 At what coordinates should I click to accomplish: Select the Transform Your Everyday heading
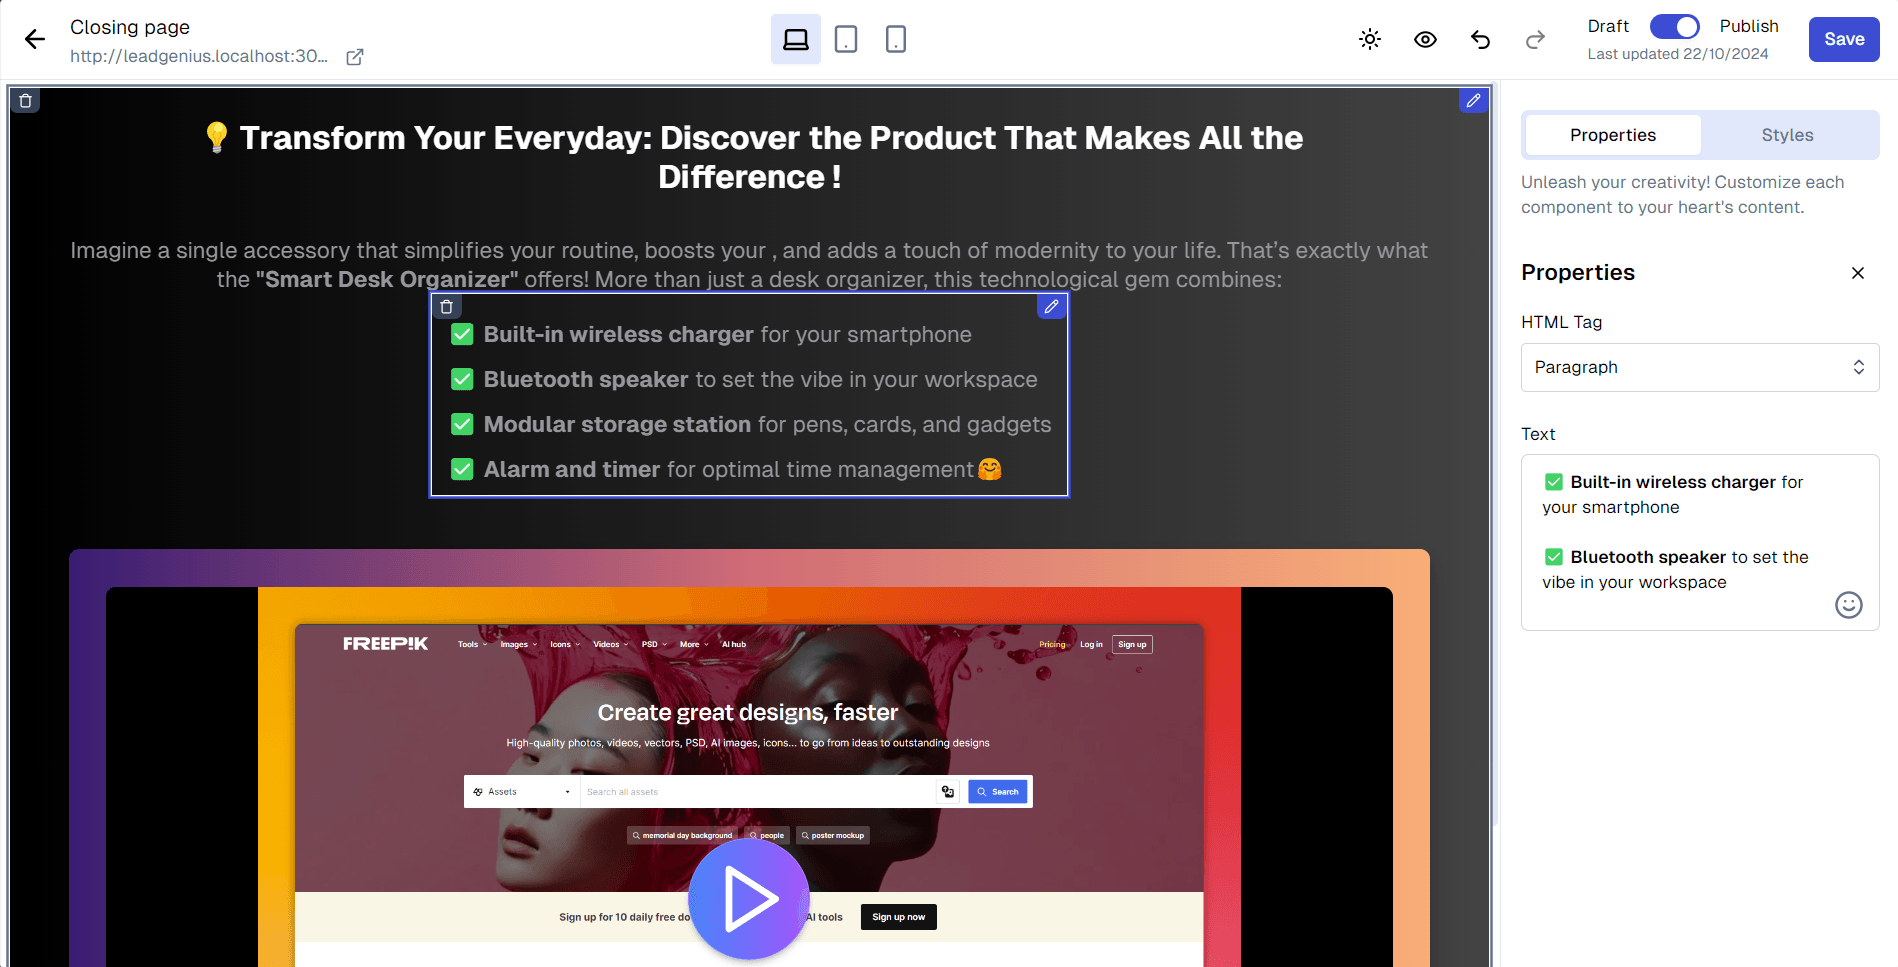(x=750, y=157)
